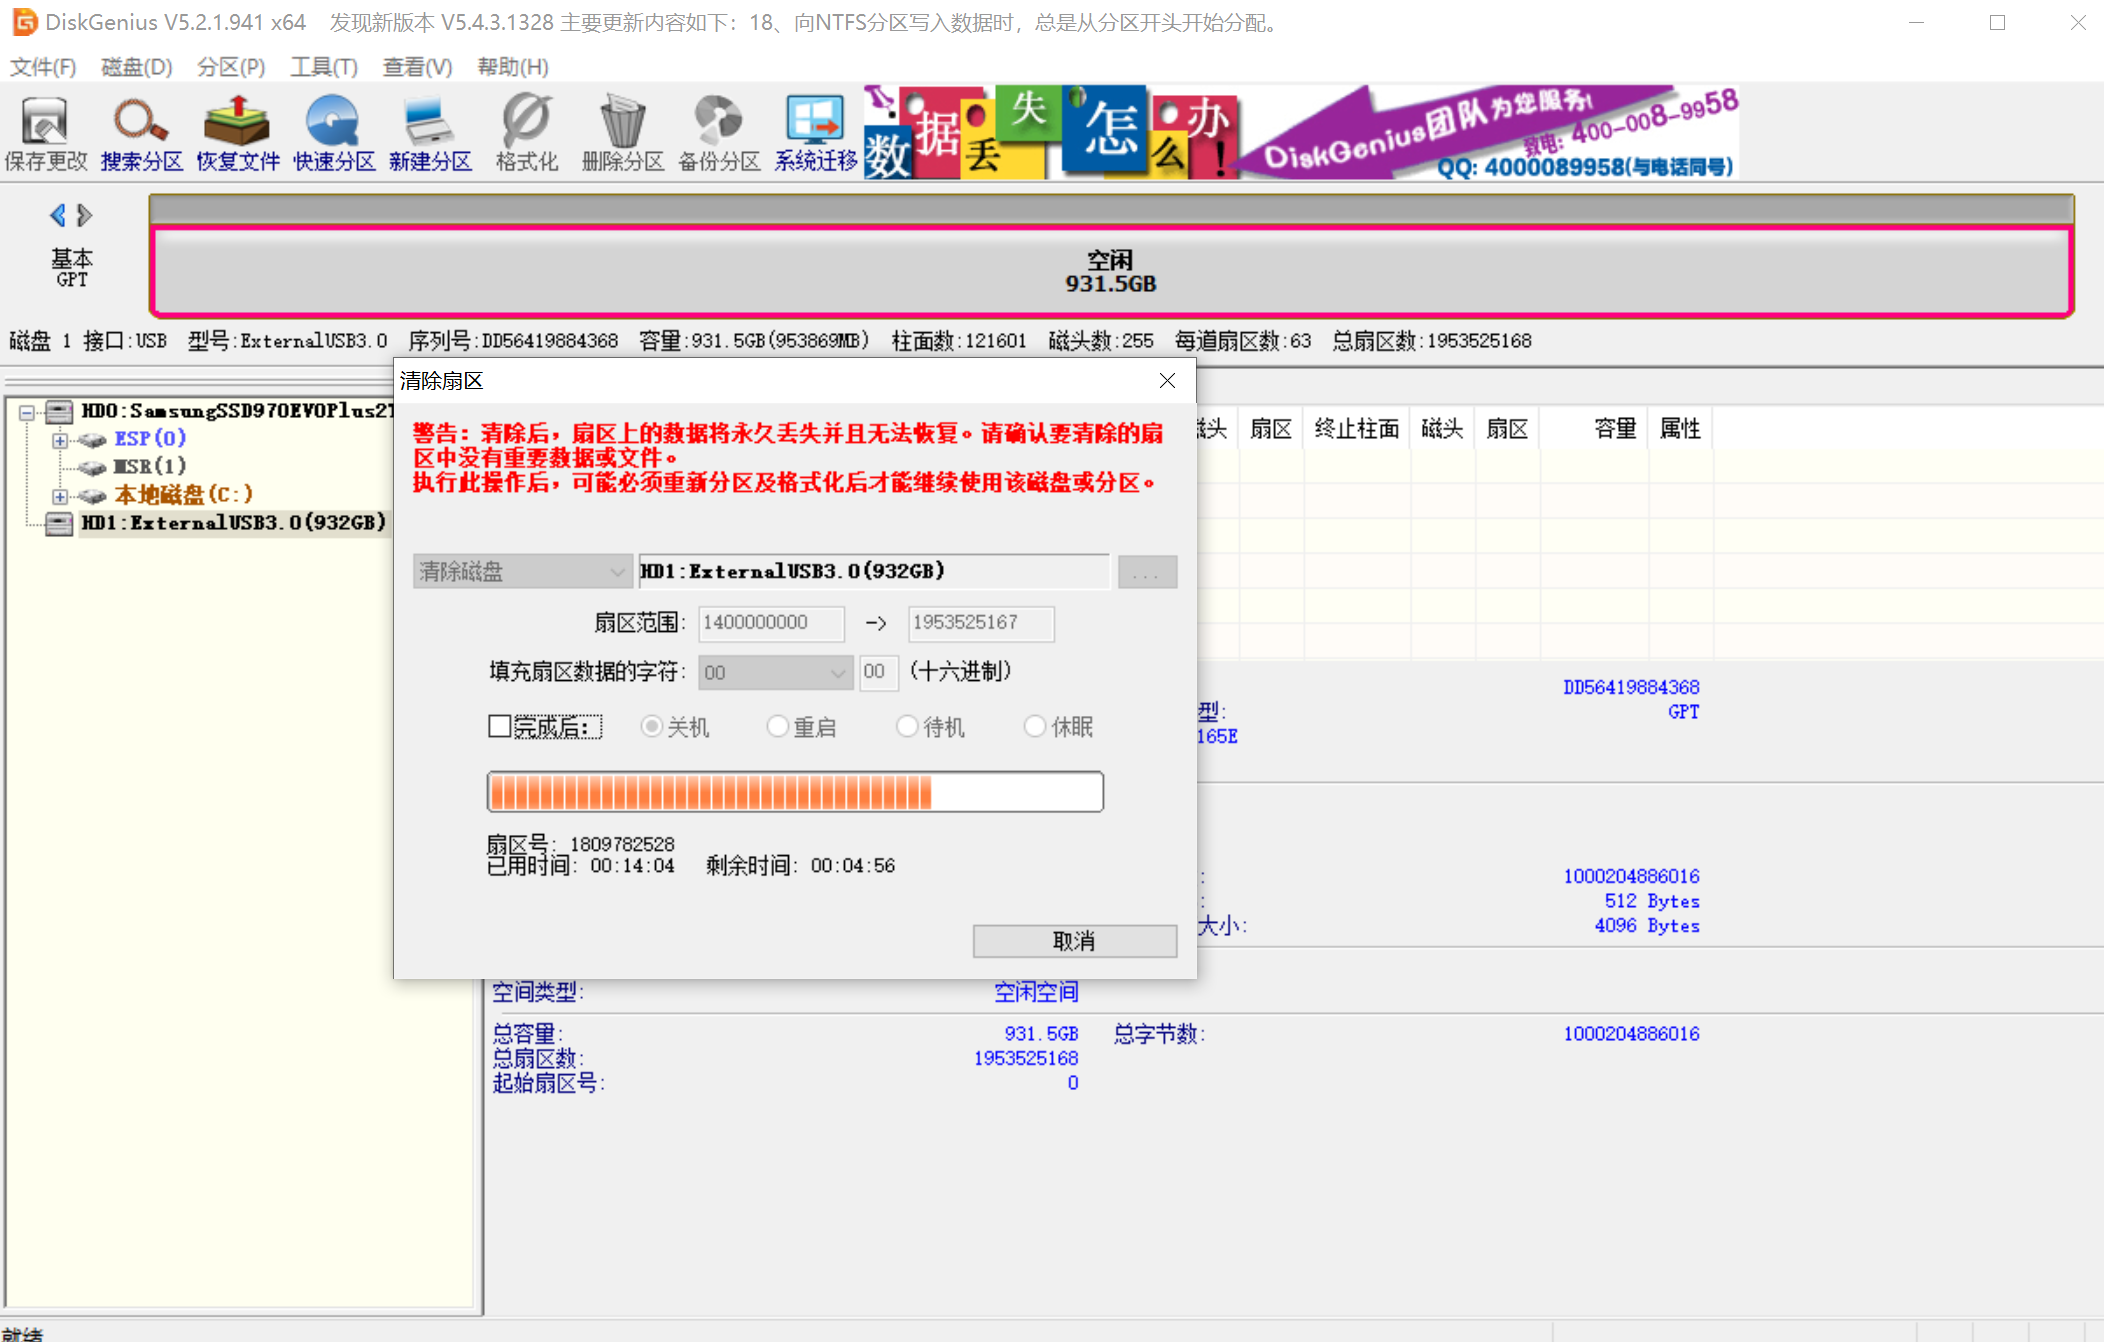Screen dimensions: 2104x1342
Task: Select HD1:ExternalUSB3.0(932GB) in disk tree
Action: click(232, 523)
